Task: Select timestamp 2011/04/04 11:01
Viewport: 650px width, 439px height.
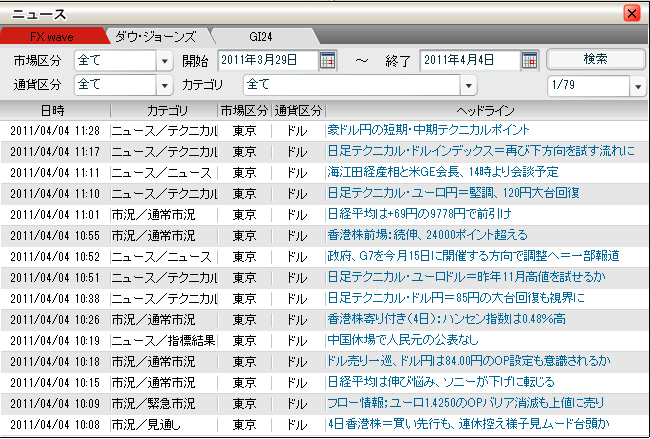Action: [x=55, y=215]
